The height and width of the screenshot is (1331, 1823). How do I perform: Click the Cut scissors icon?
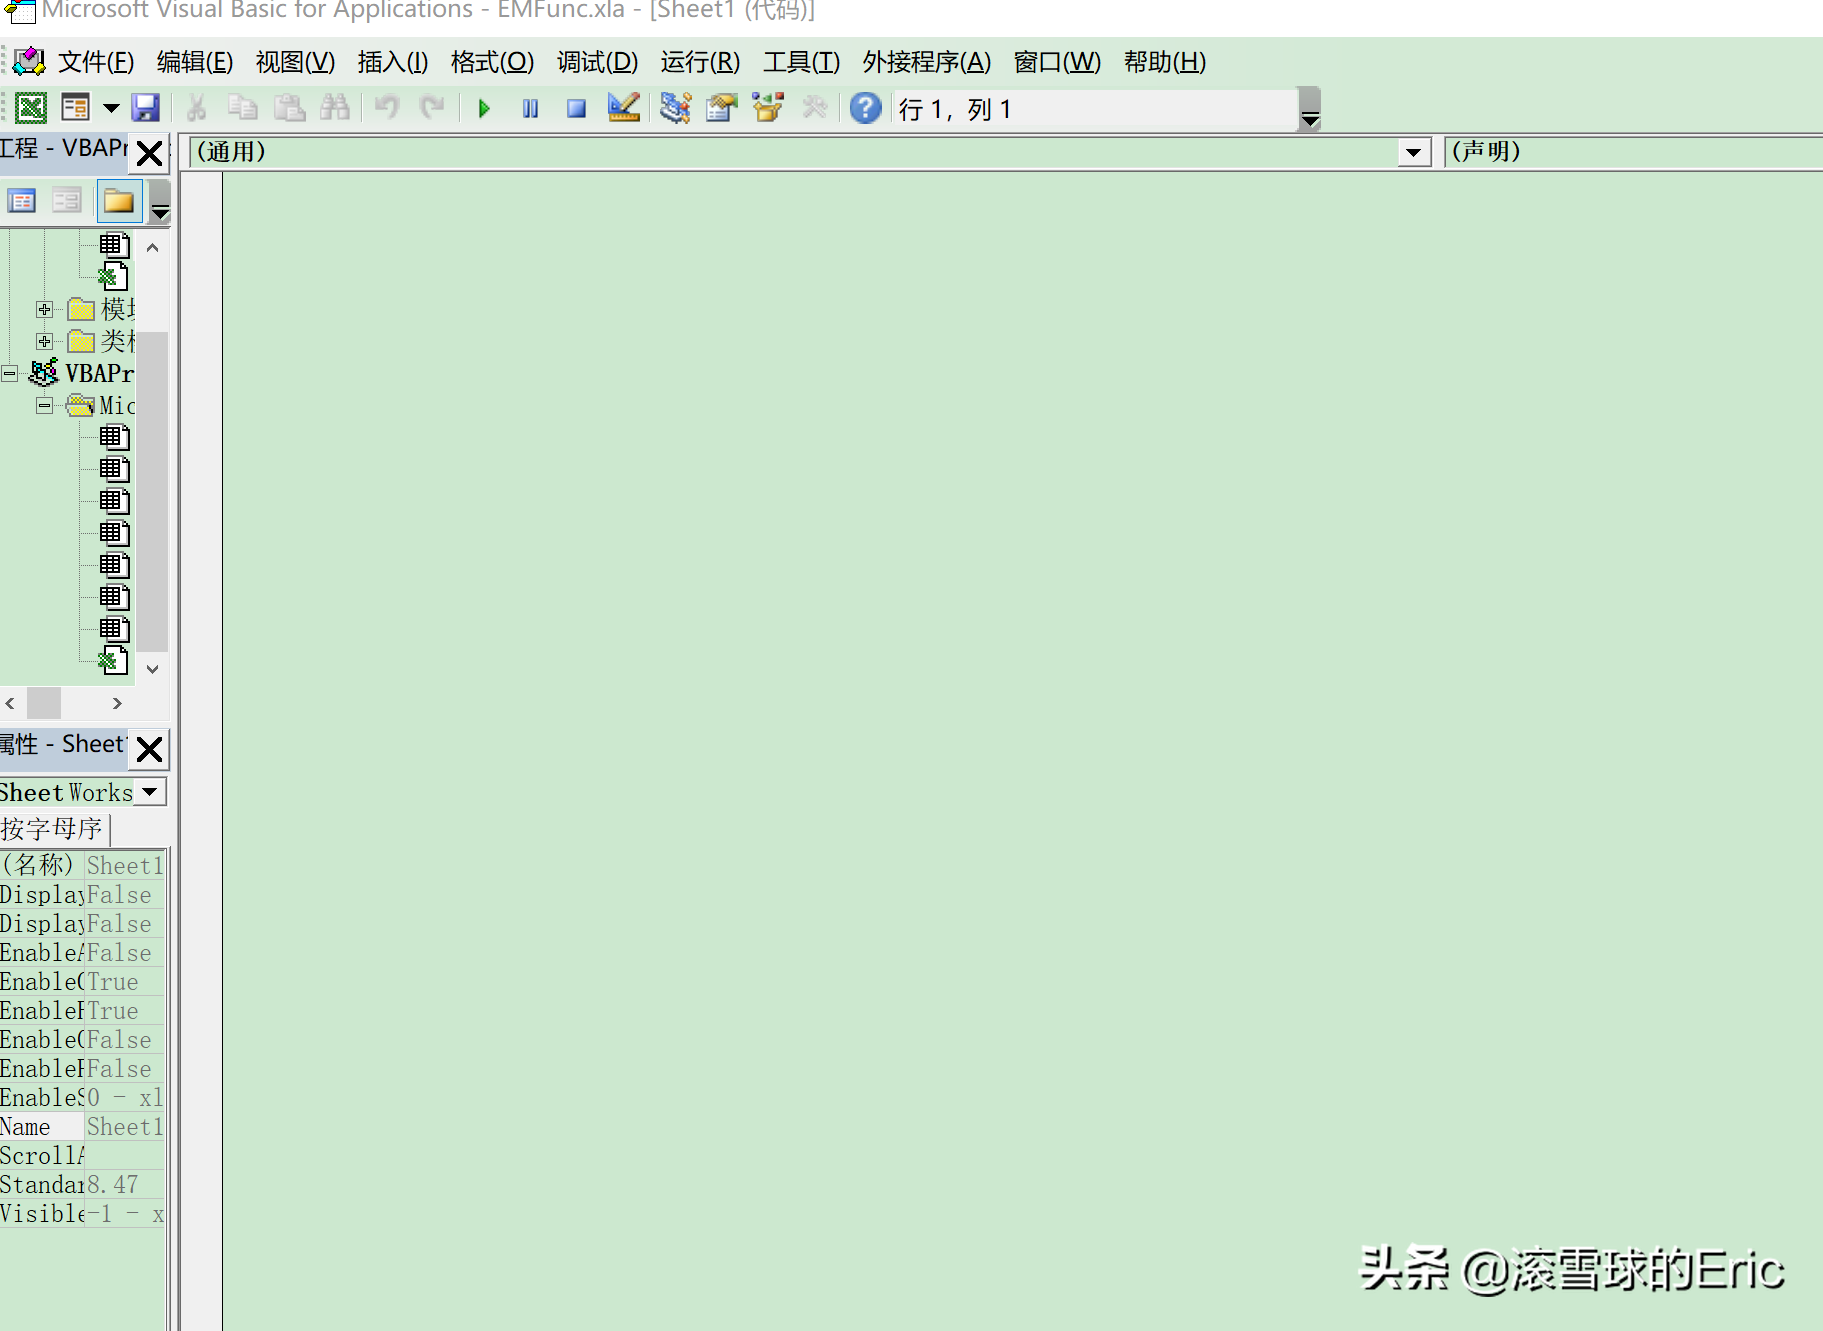coord(197,108)
